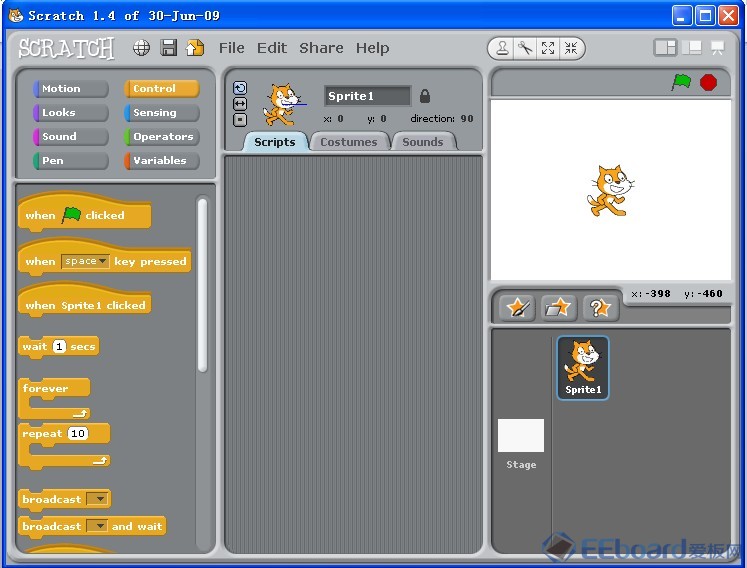Click the repeat 10 value field
This screenshot has height=568, width=747.
coord(78,434)
